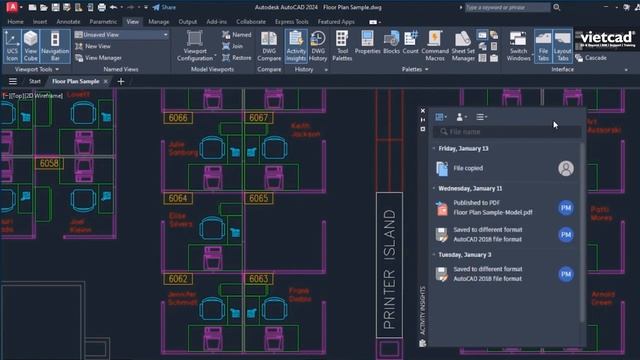Click the search magnifier icon
640x360 pixels.
[556, 7]
